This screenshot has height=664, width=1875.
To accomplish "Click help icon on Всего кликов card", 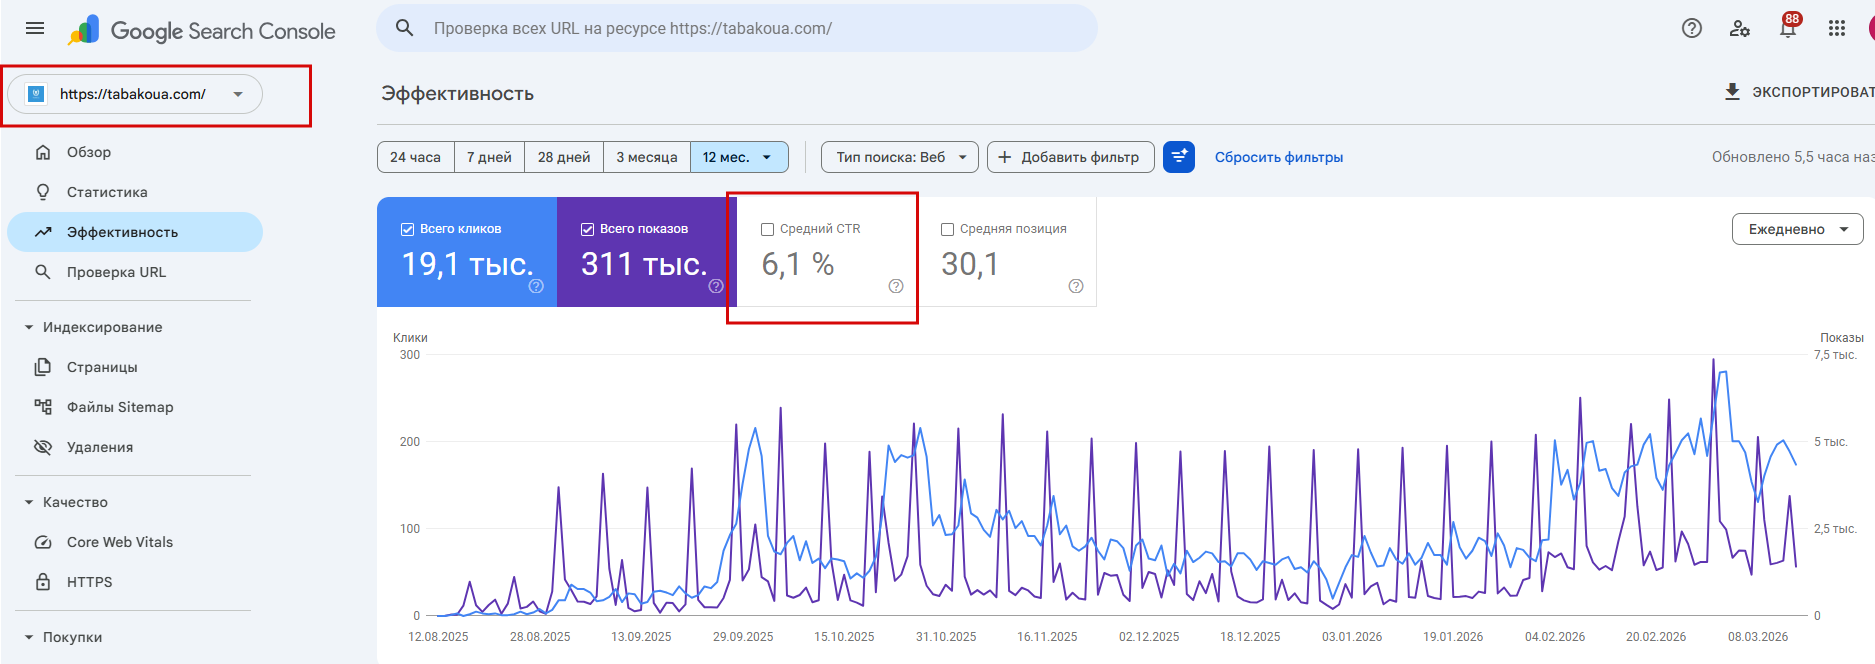I will point(536,286).
